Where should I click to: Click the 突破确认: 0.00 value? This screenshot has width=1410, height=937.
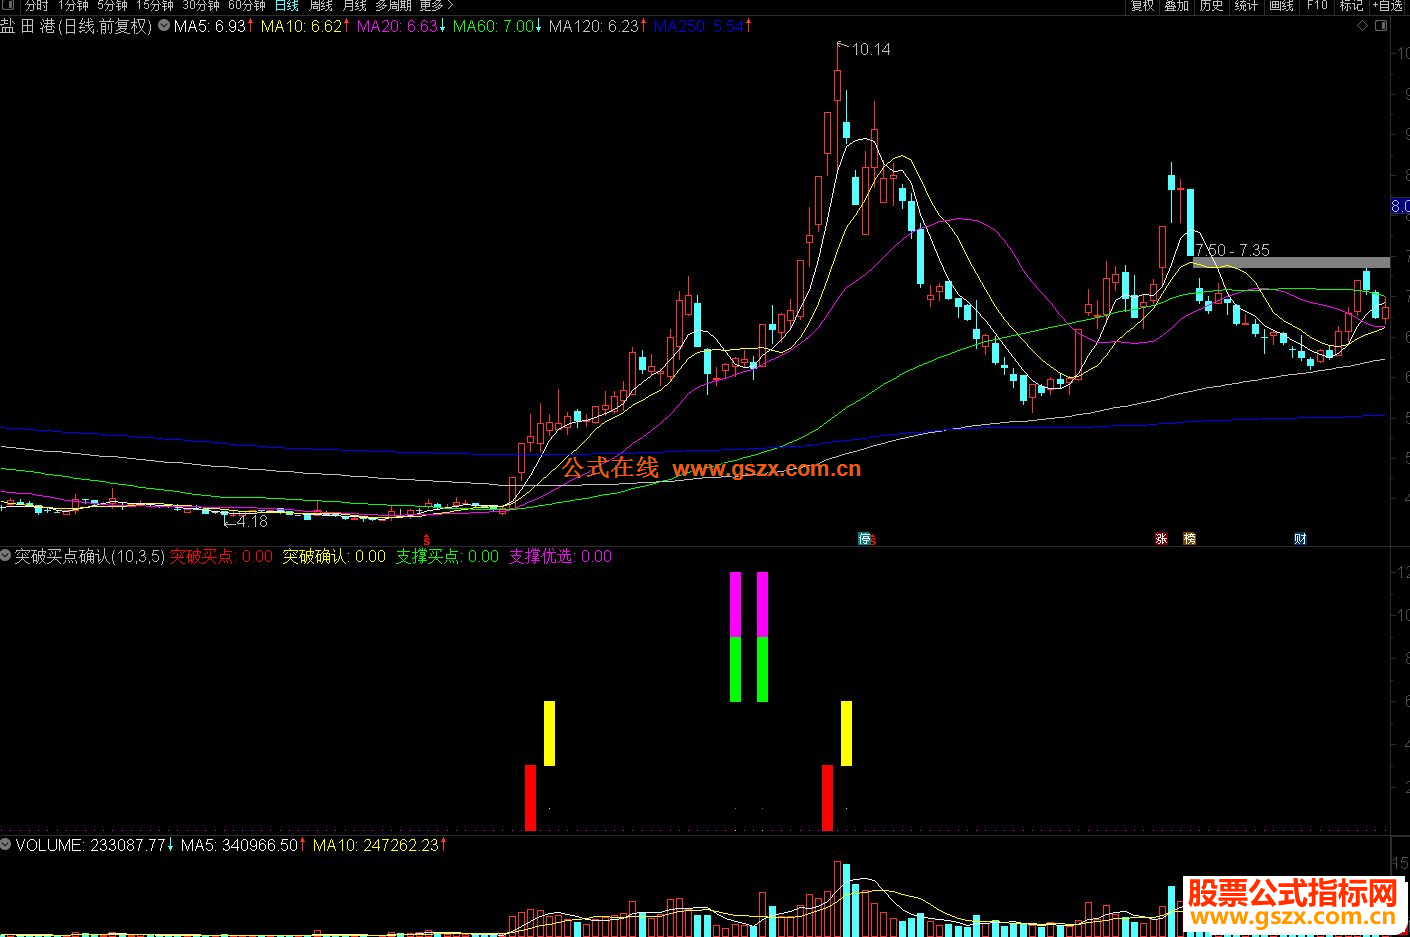pos(334,556)
